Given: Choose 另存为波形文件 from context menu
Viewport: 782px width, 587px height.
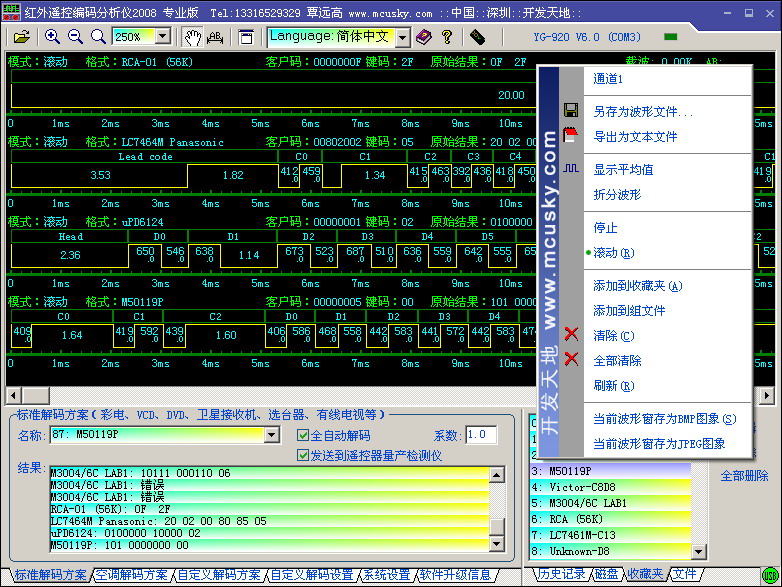Looking at the screenshot, I should pyautogui.click(x=642, y=112).
